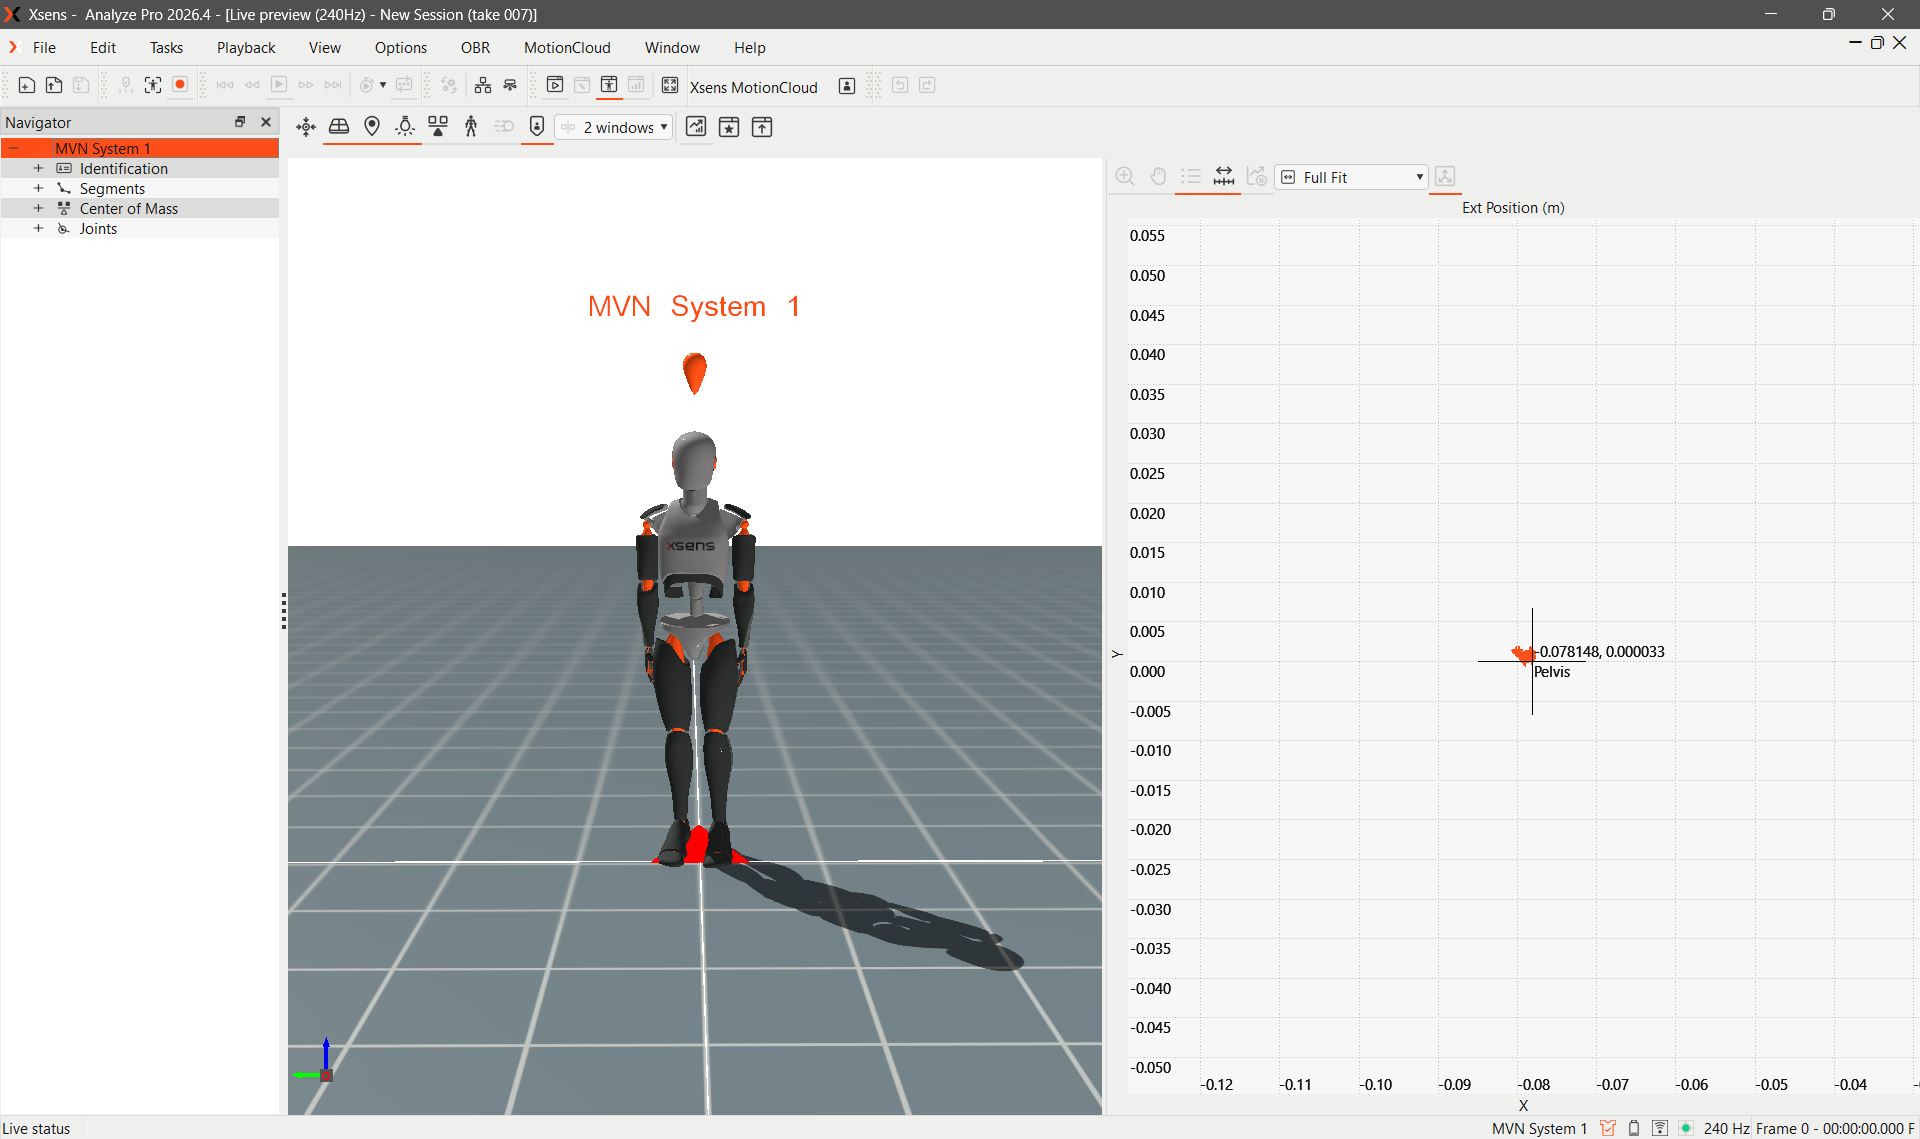1920x1139 pixels.
Task: Click the export view icon
Action: 762,127
